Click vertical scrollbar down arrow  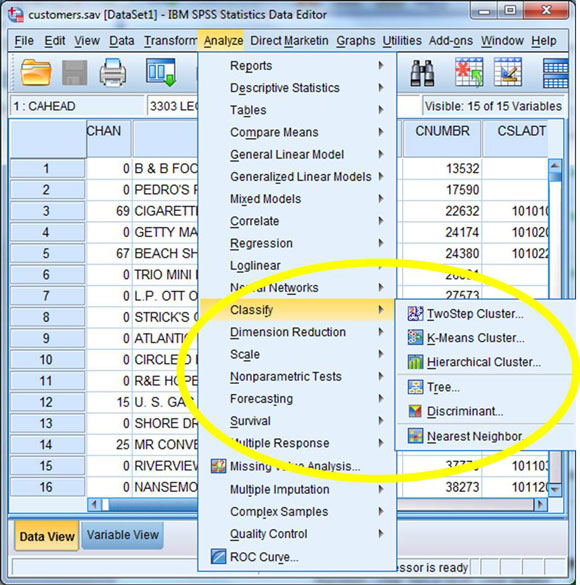pyautogui.click(x=555, y=489)
